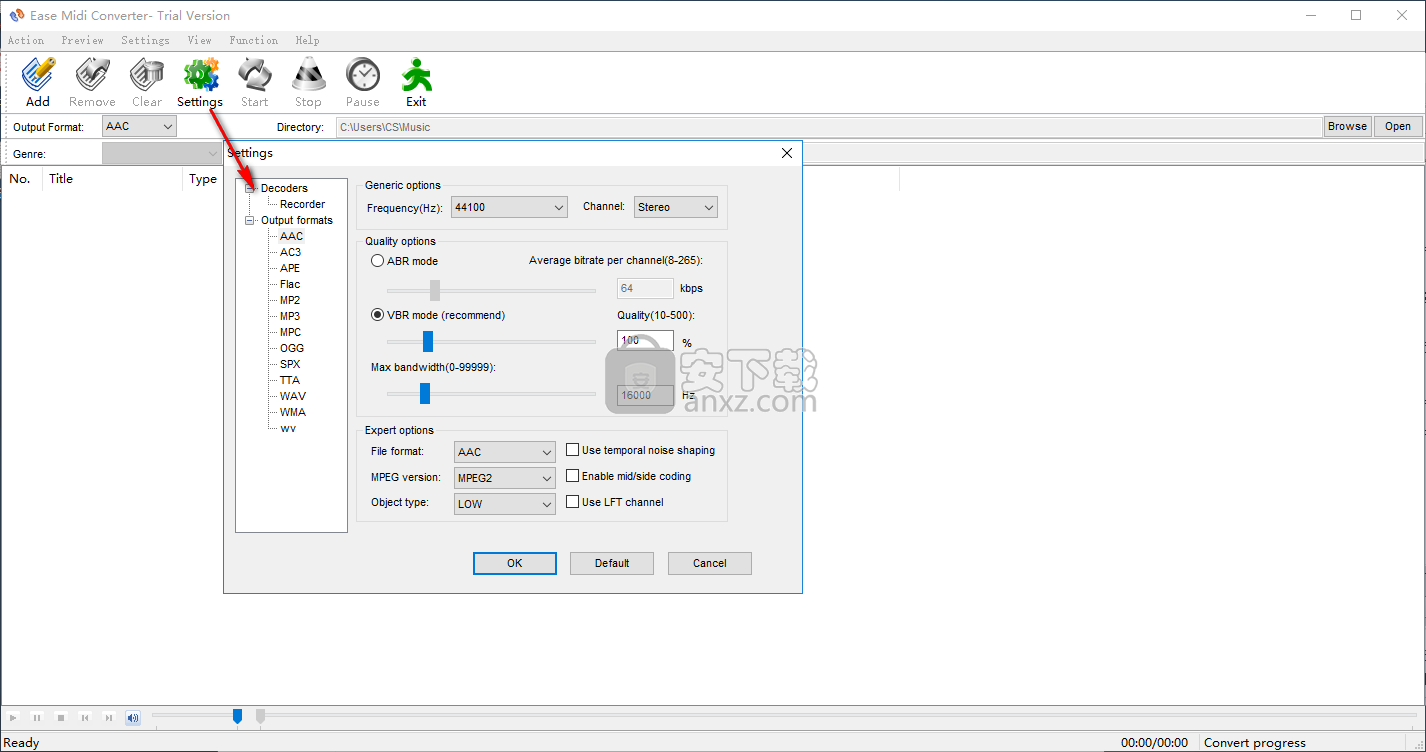This screenshot has width=1426, height=752.
Task: Open the Settings menu in the menu bar
Action: point(145,40)
